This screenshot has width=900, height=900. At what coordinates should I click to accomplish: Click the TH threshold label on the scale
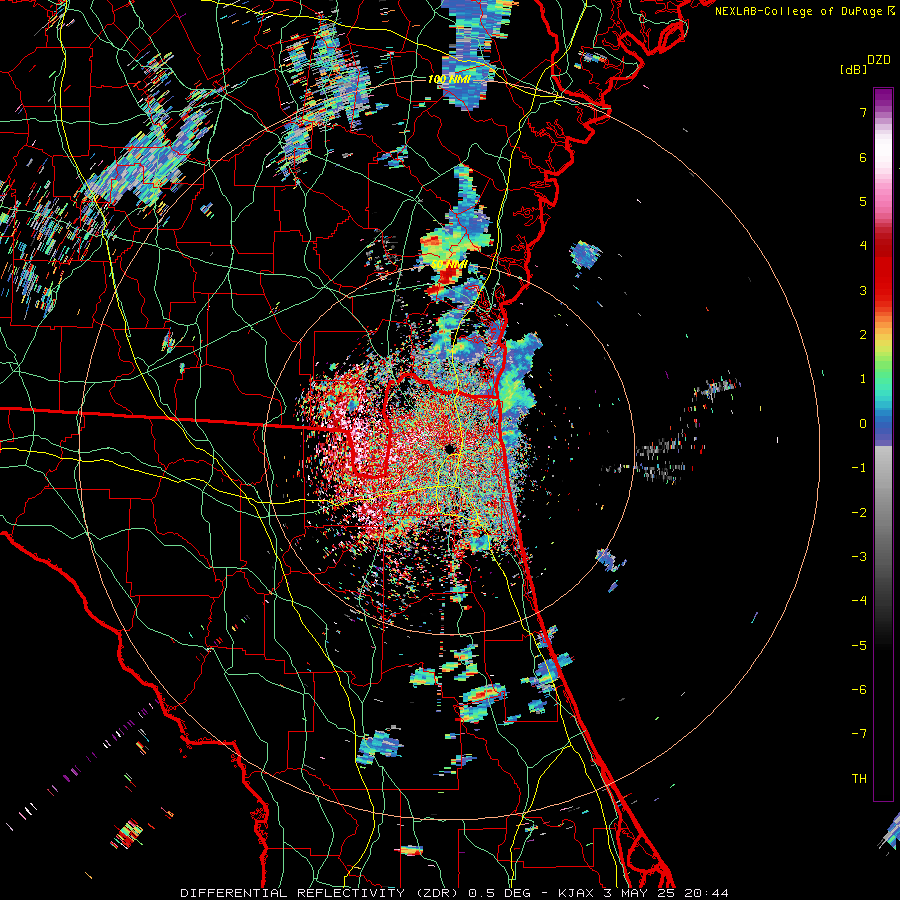[x=859, y=779]
